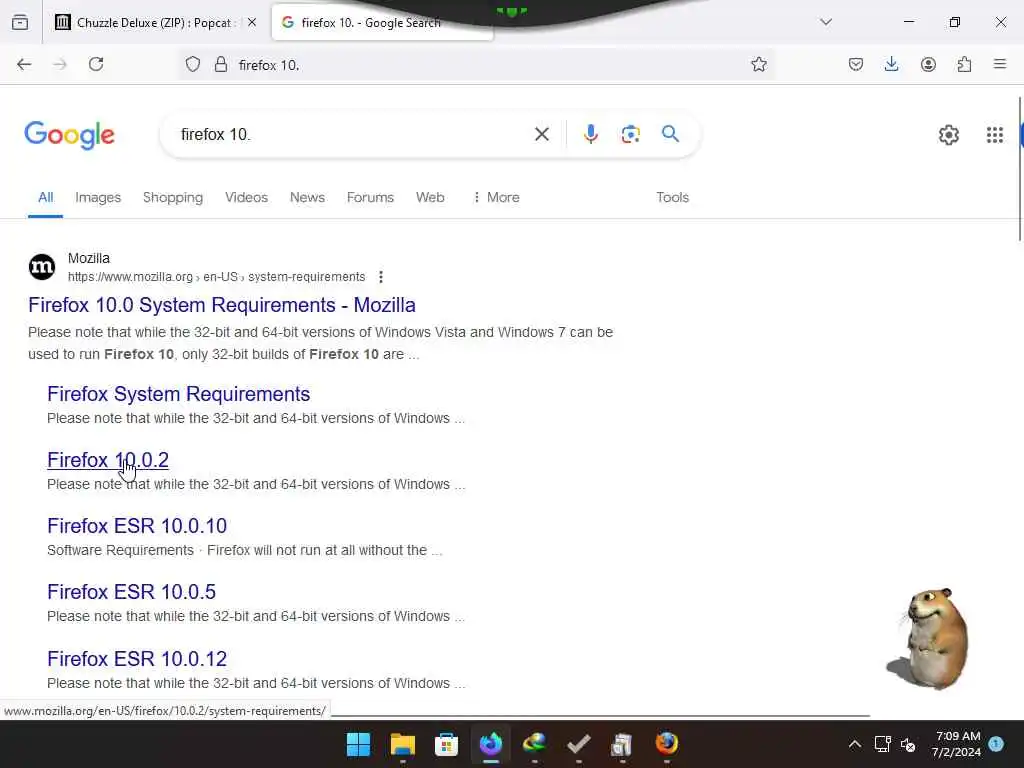Viewport: 1024px width, 768px height.
Task: Open the Google apps grid
Action: (x=995, y=135)
